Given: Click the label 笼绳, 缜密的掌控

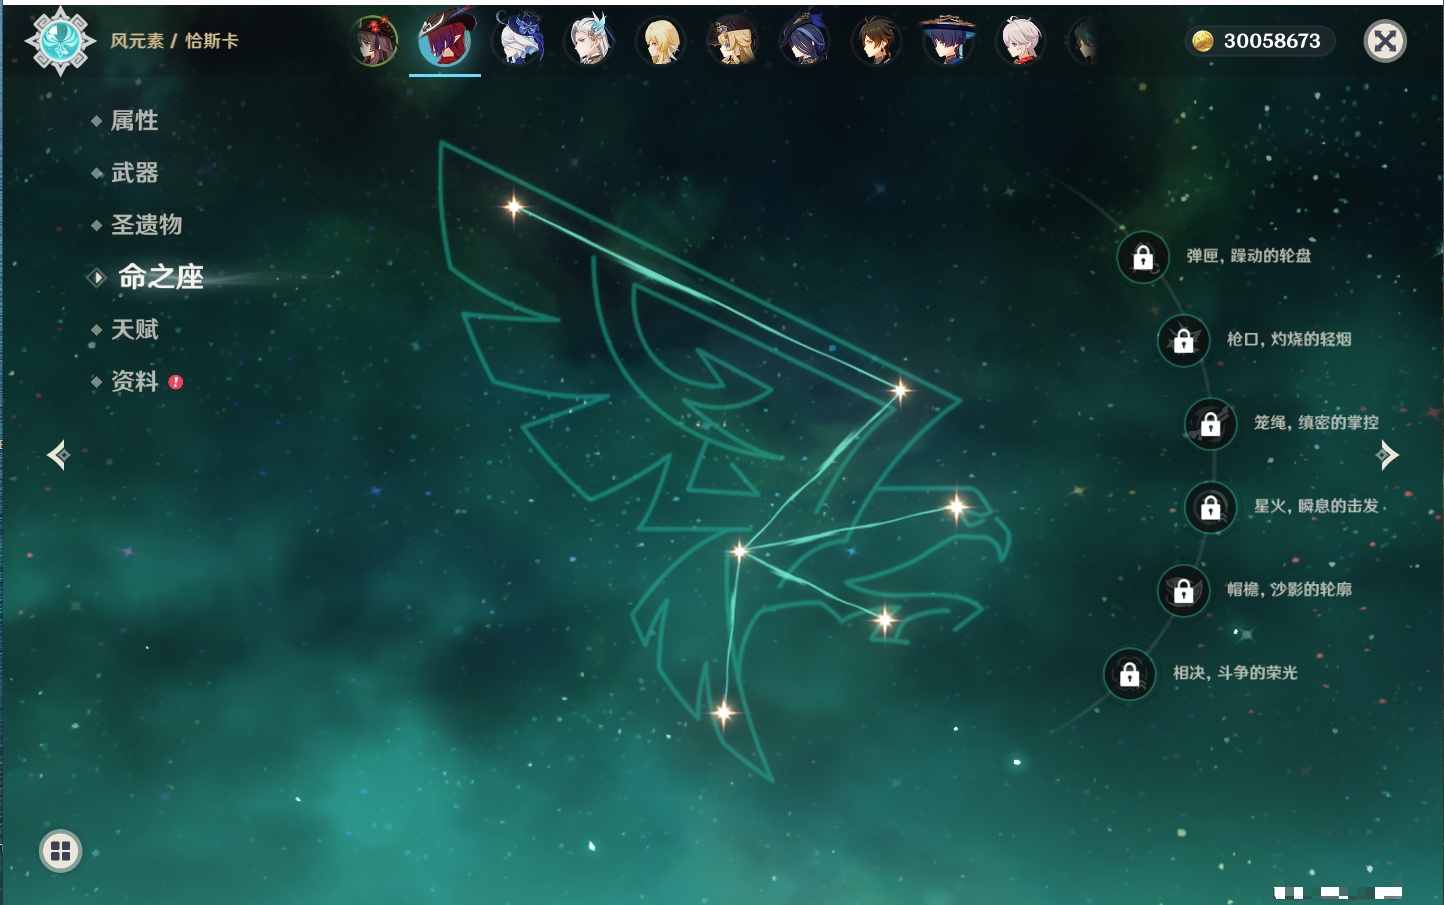Looking at the screenshot, I should pyautogui.click(x=1316, y=422).
